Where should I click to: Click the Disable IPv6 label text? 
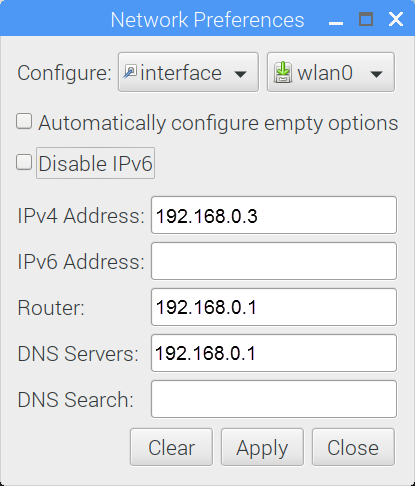[95, 163]
